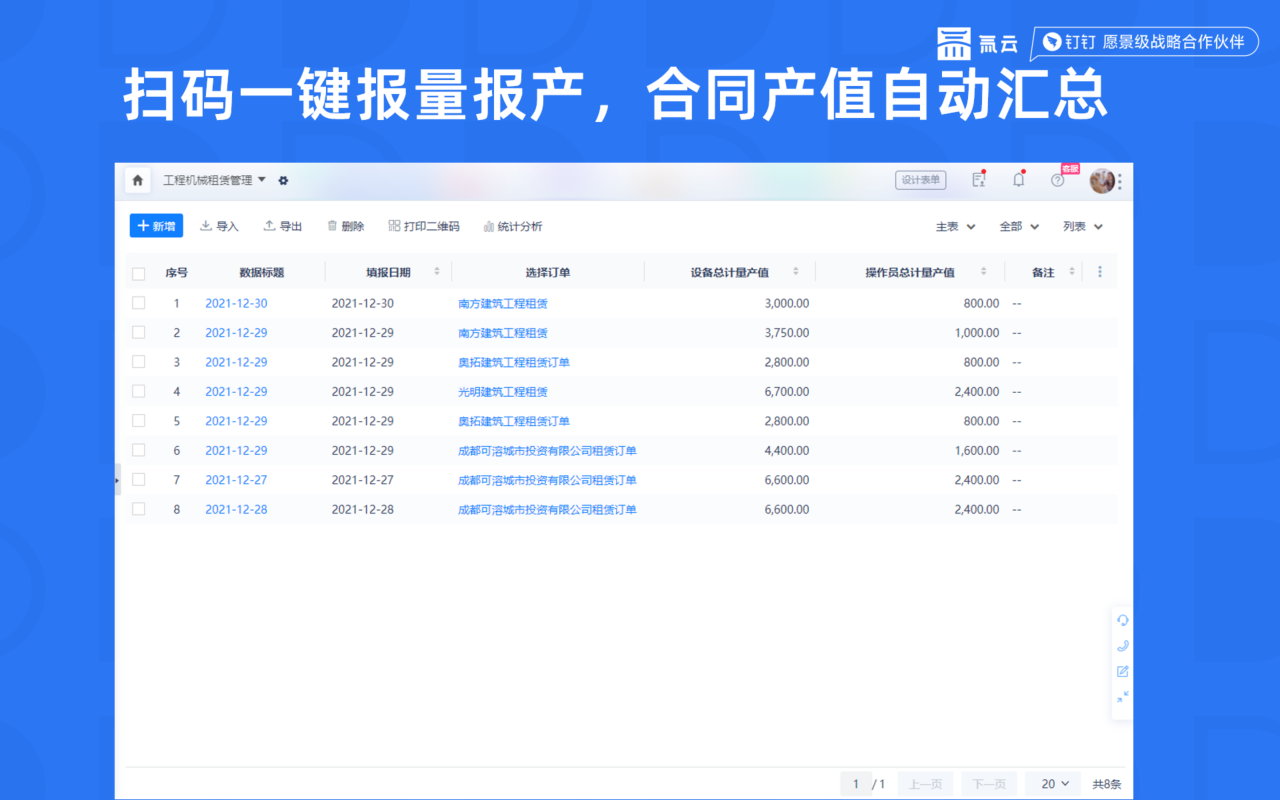Open the home icon button
Screen dimensions: 1280x800
click(x=138, y=181)
